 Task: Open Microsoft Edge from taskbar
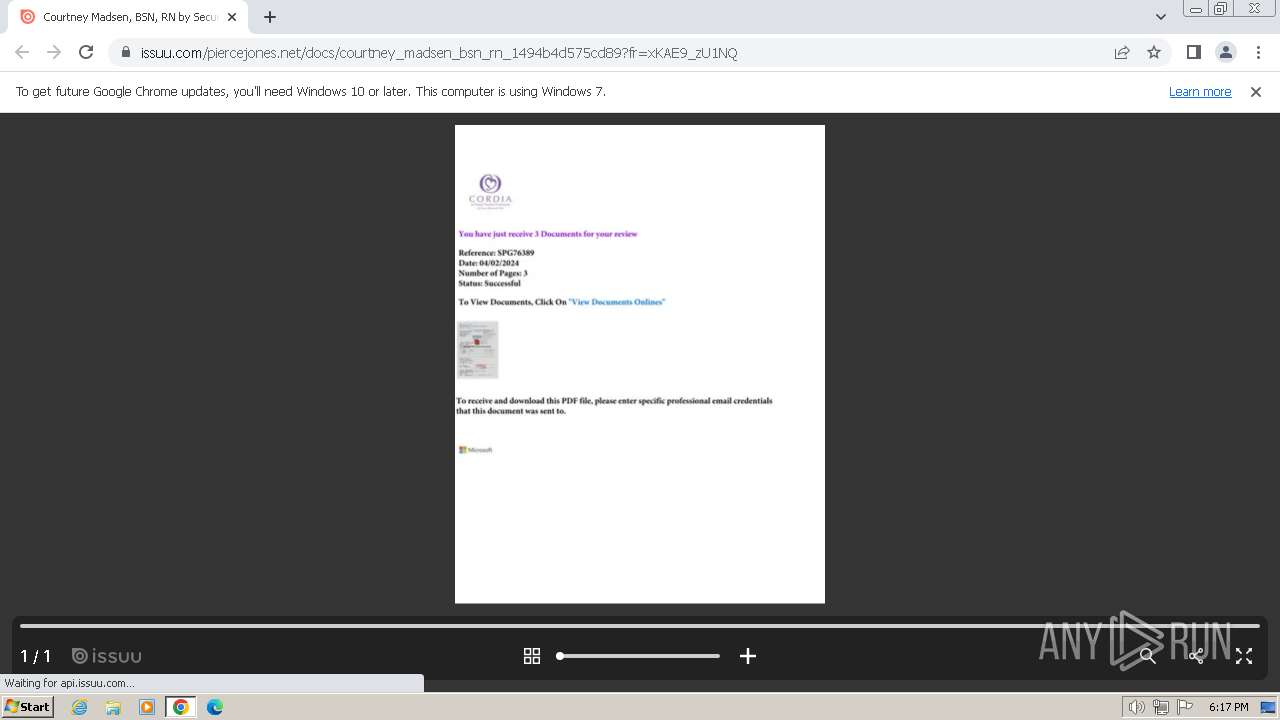click(x=215, y=707)
